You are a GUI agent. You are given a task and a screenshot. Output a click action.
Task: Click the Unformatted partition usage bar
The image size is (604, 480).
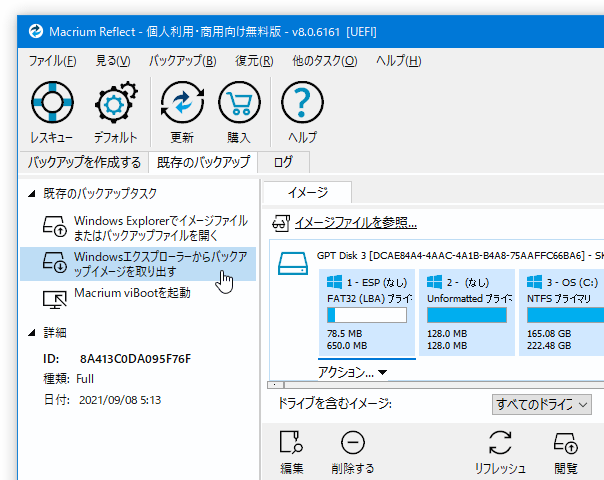[x=467, y=315]
